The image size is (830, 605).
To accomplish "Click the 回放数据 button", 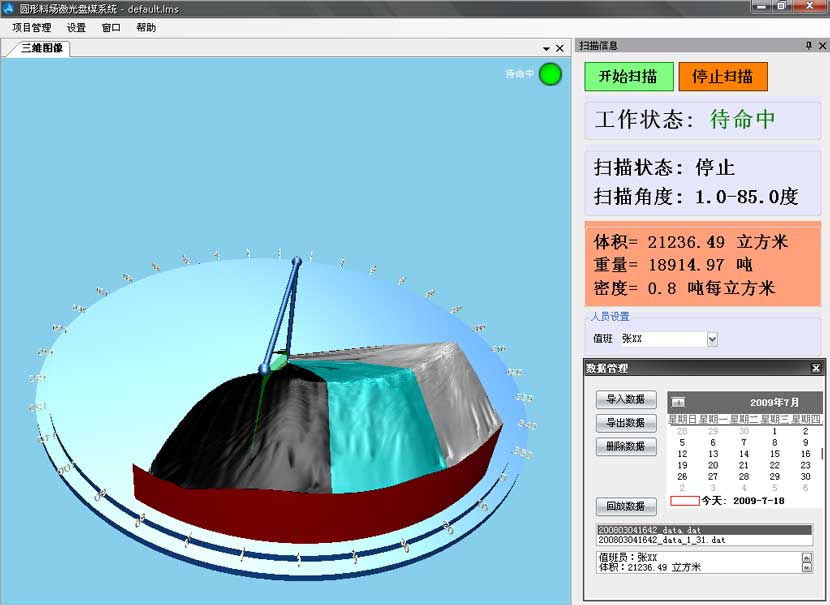I will 625,506.
